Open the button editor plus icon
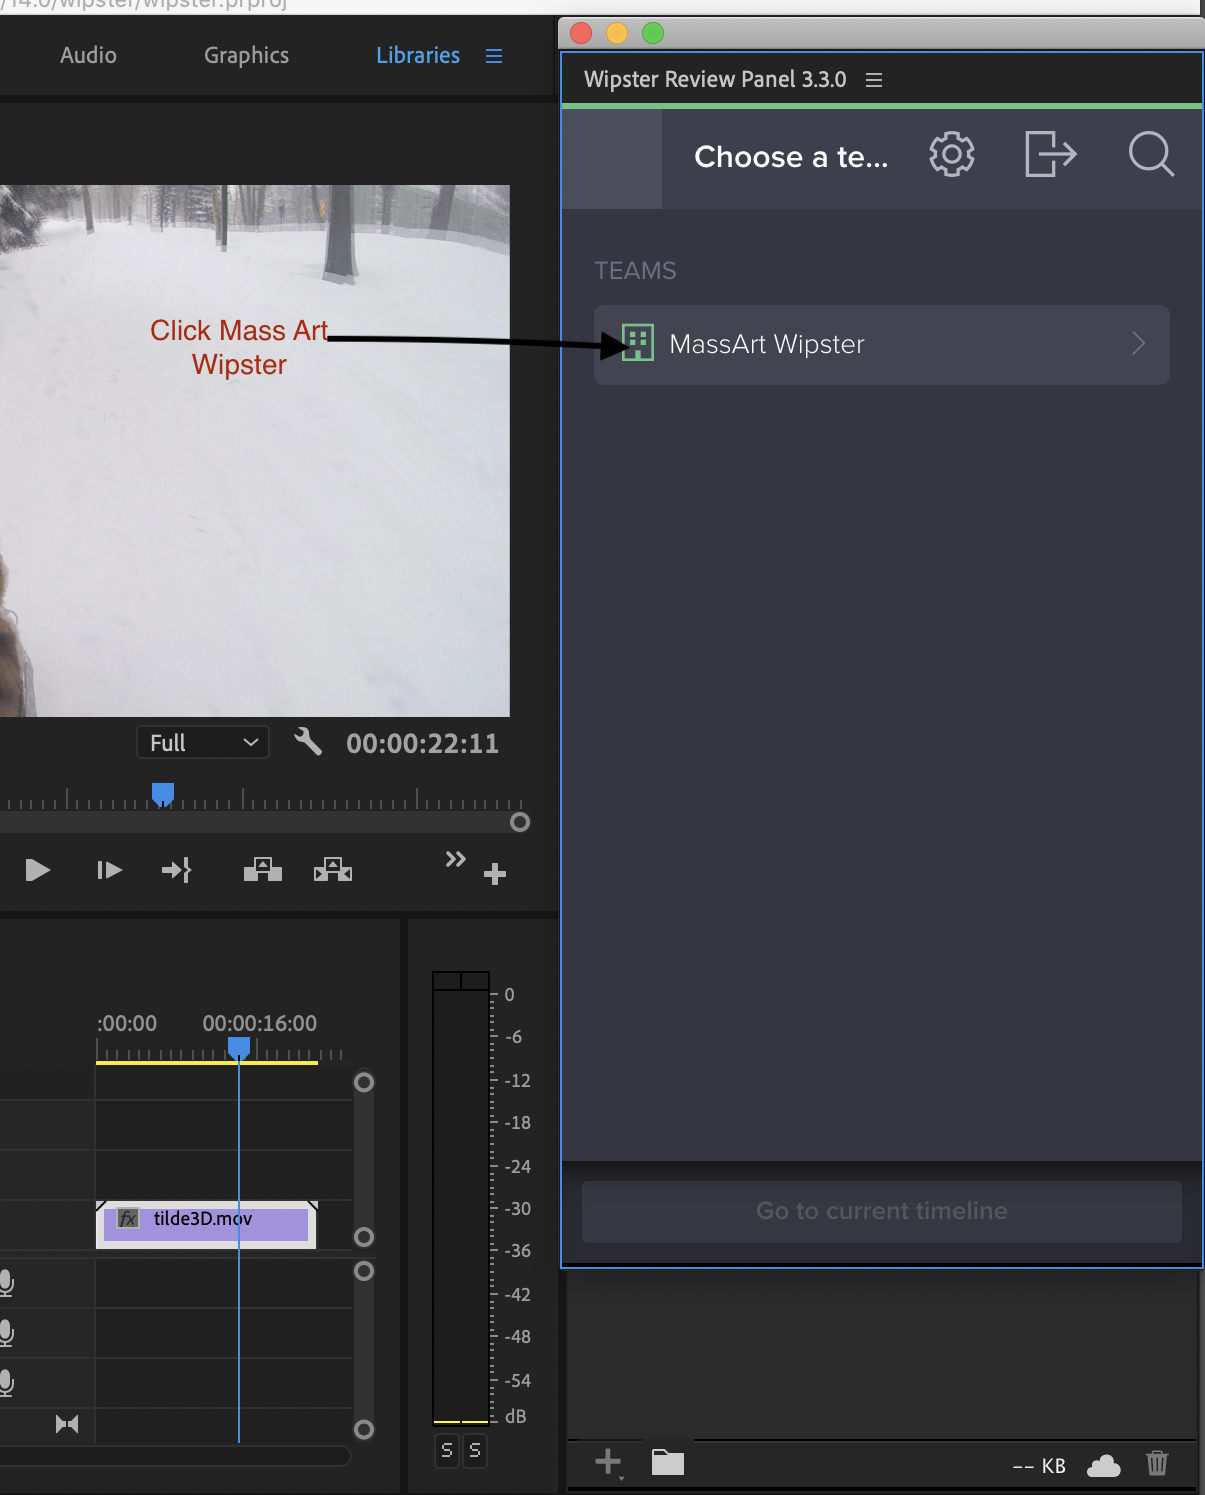The image size is (1205, 1495). pos(494,874)
